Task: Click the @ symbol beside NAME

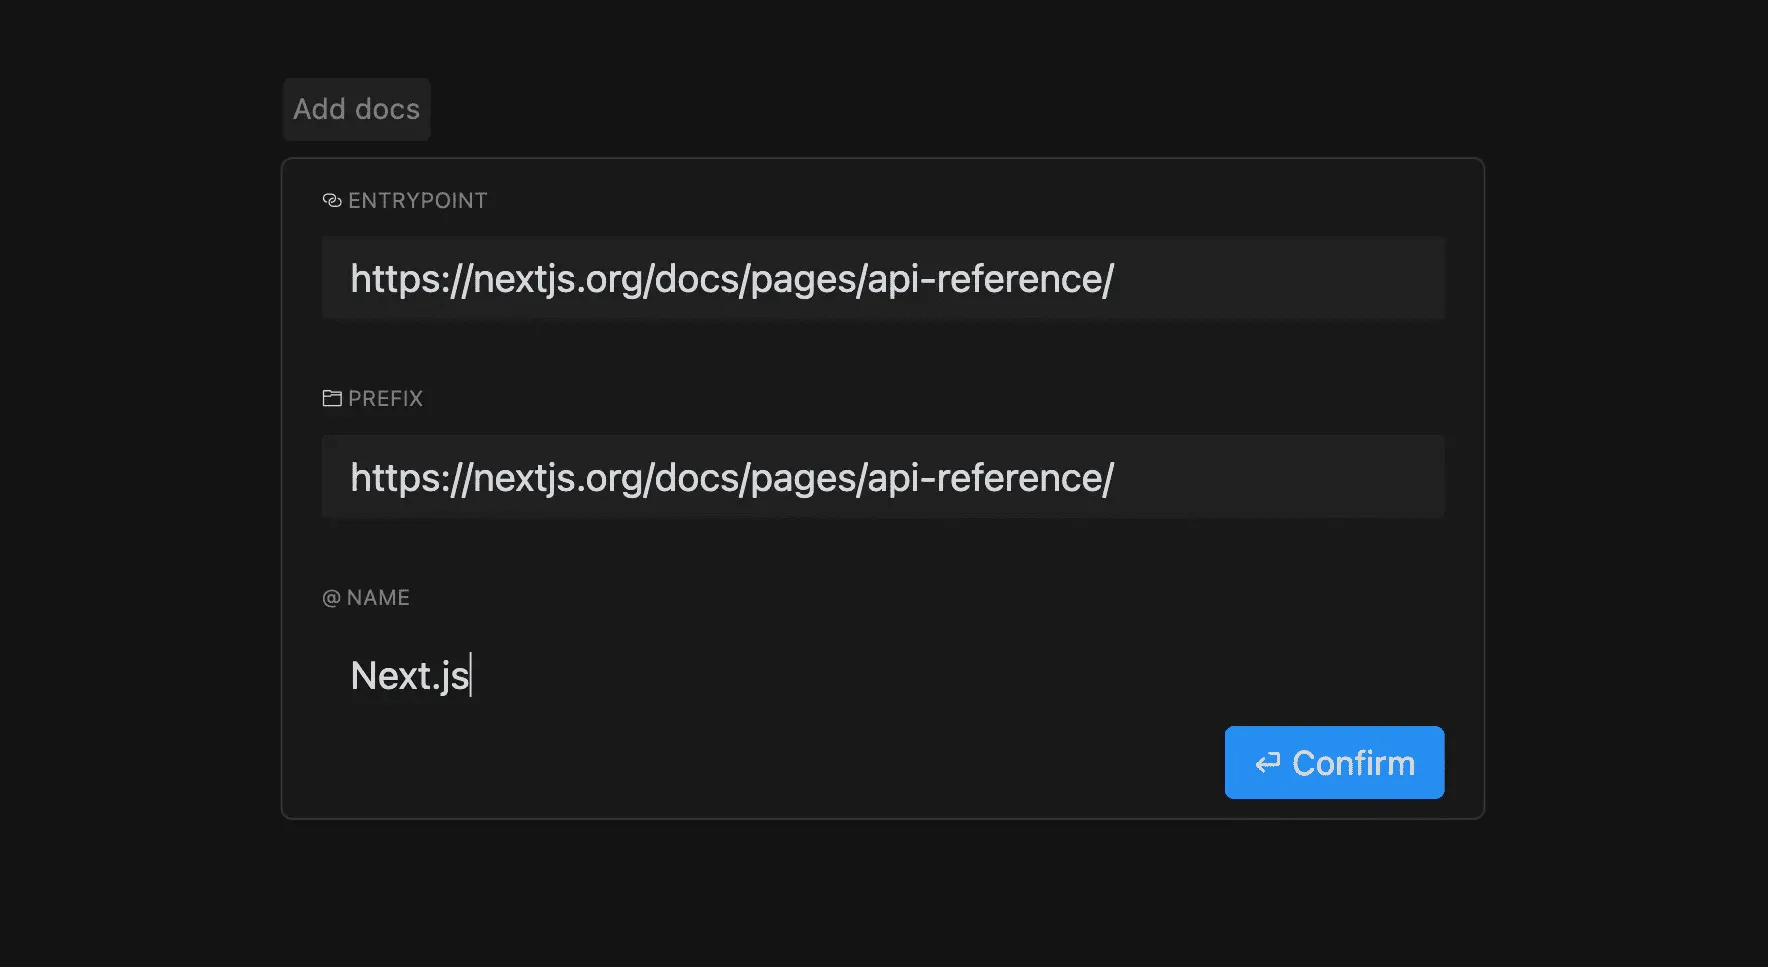Action: (x=331, y=598)
